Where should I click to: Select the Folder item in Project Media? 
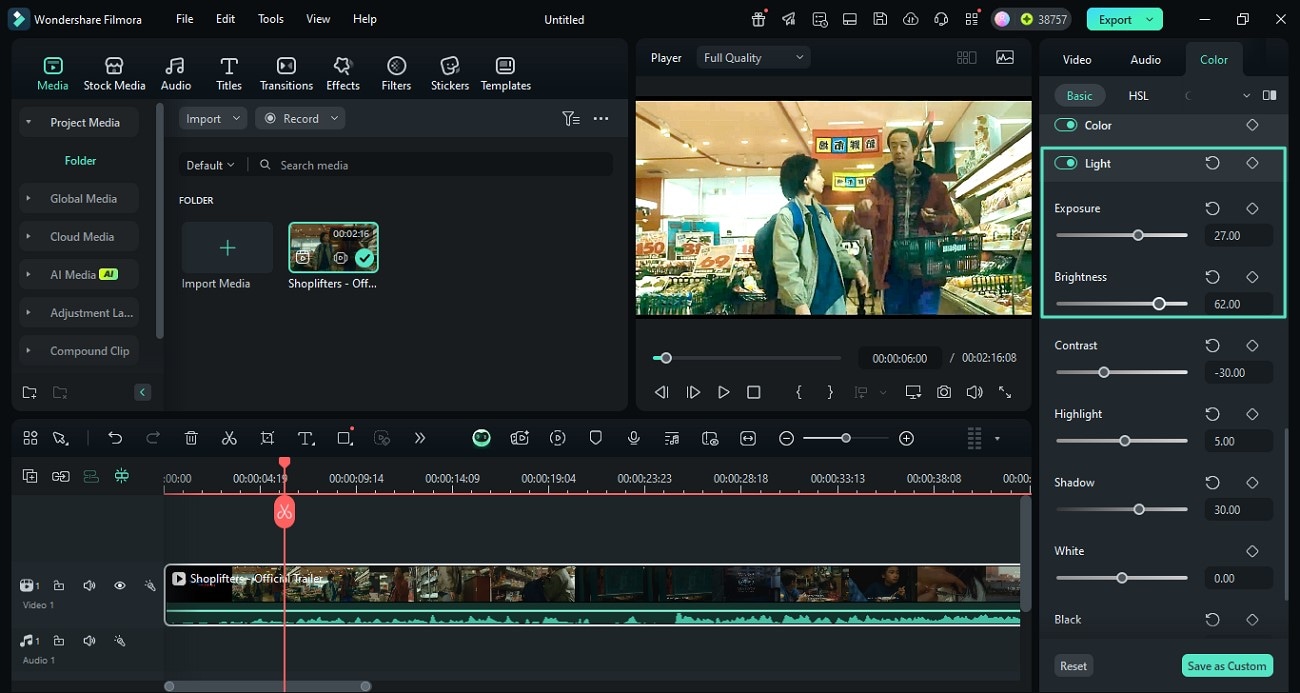tap(80, 160)
